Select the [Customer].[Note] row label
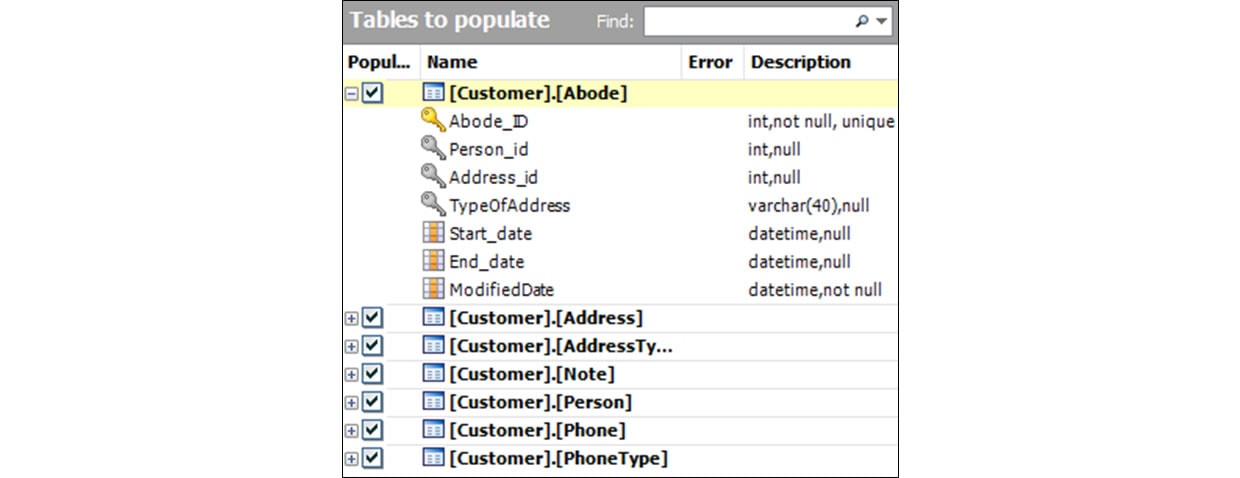This screenshot has width=1240, height=478. pyautogui.click(x=532, y=374)
